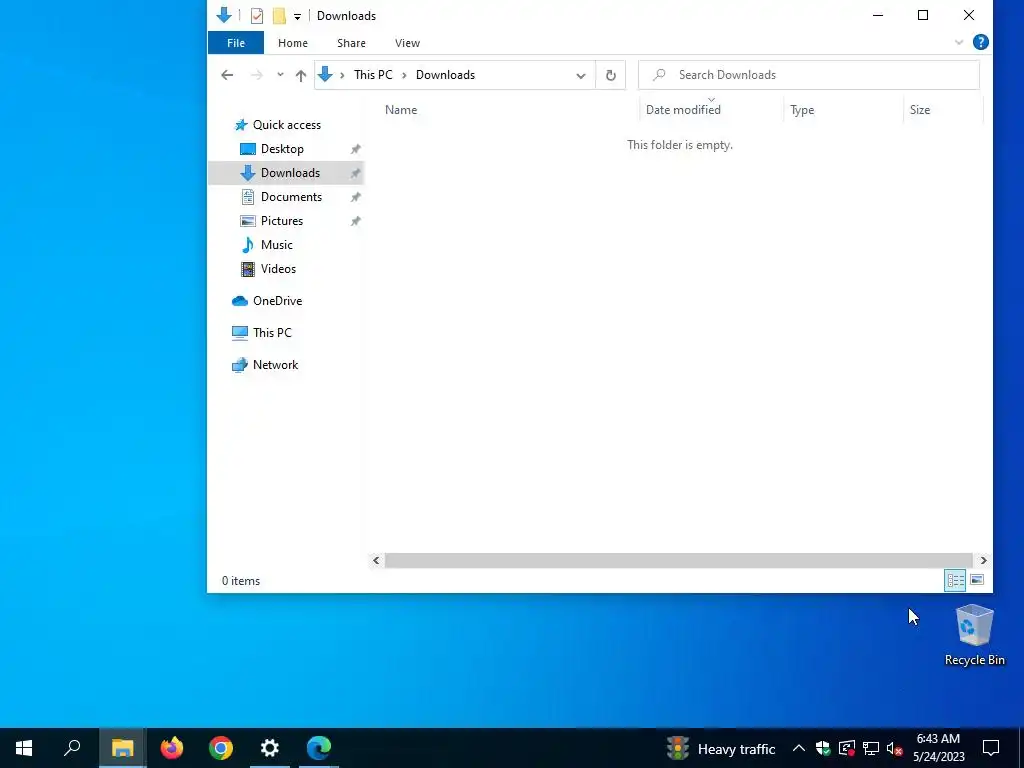Switch to the Share ribbon tab
Screen dimensions: 1024x768
coord(351,43)
